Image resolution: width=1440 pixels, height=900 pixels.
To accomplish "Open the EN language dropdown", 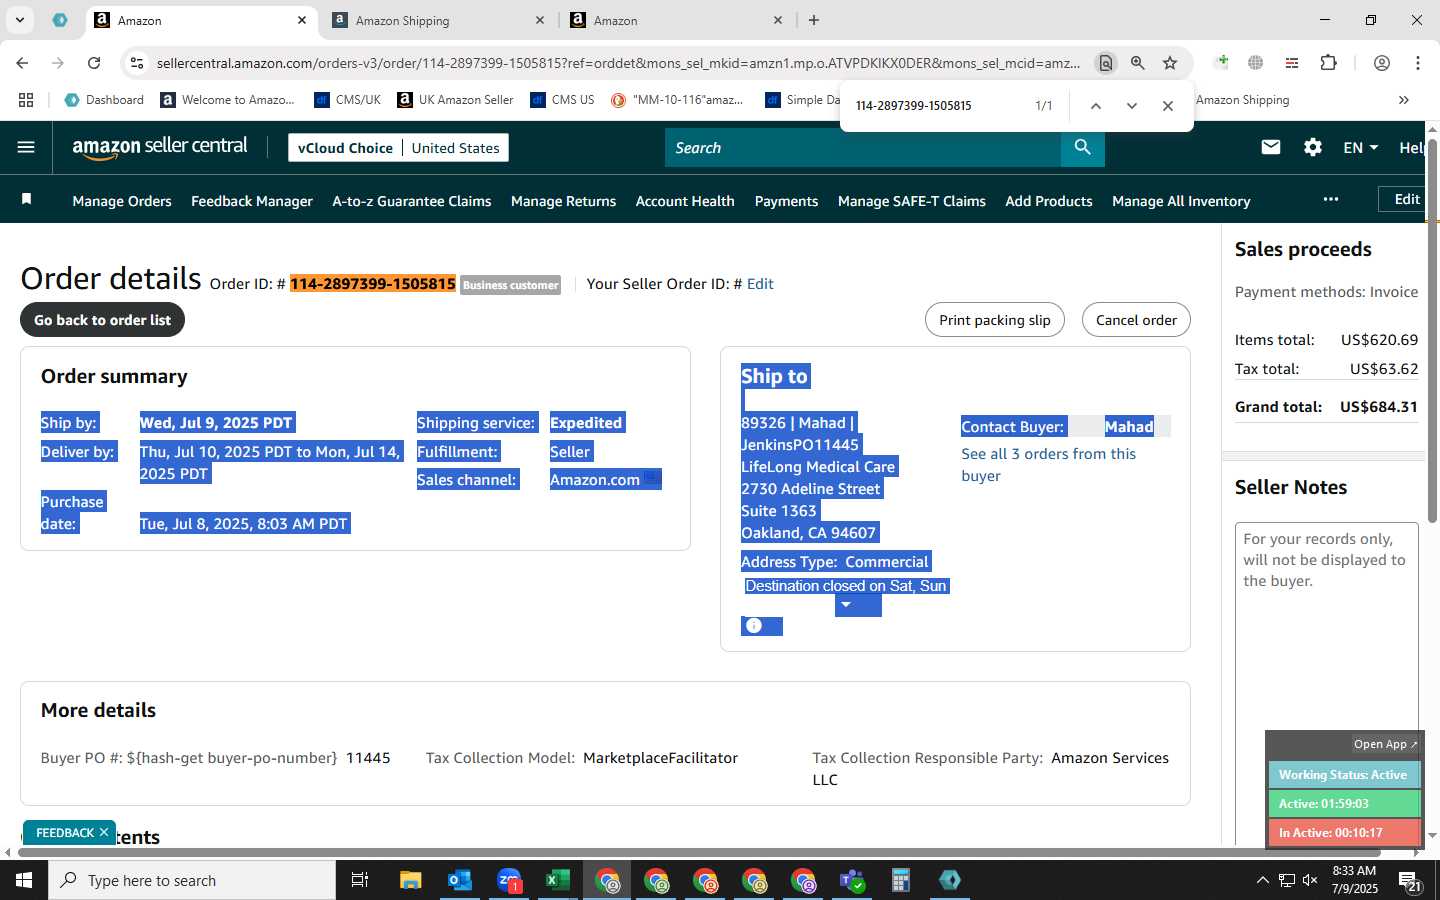I will pyautogui.click(x=1360, y=147).
